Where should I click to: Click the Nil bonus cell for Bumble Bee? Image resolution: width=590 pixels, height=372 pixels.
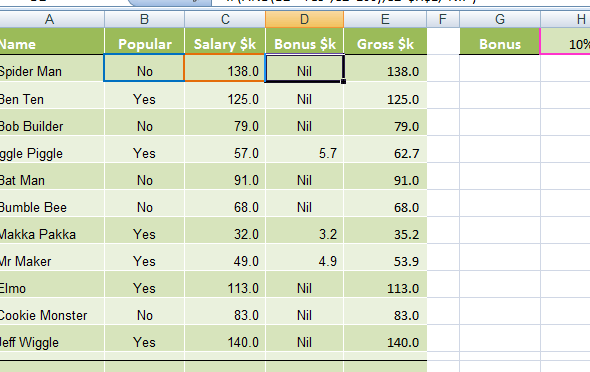[x=304, y=204]
